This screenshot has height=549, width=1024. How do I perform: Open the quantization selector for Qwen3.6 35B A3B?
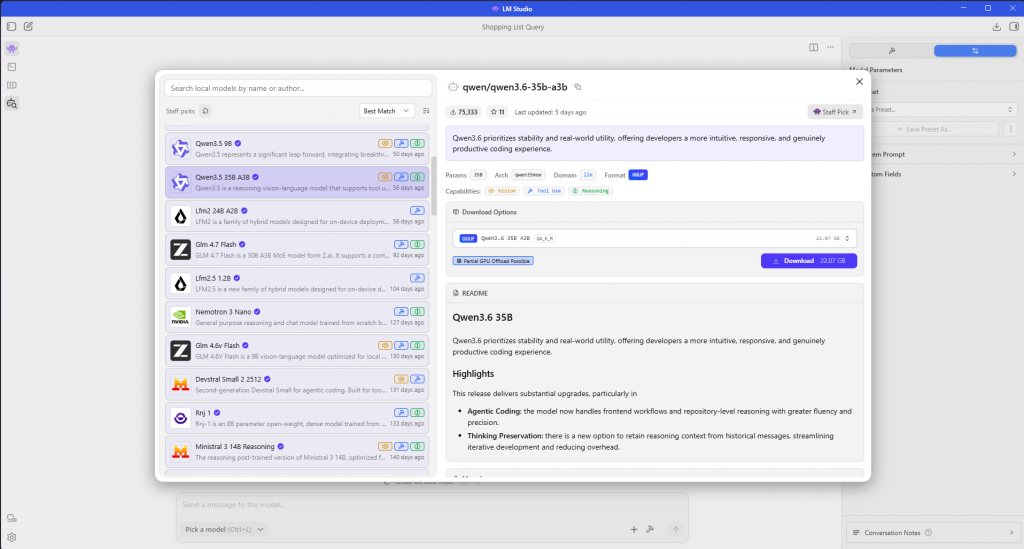(x=656, y=238)
